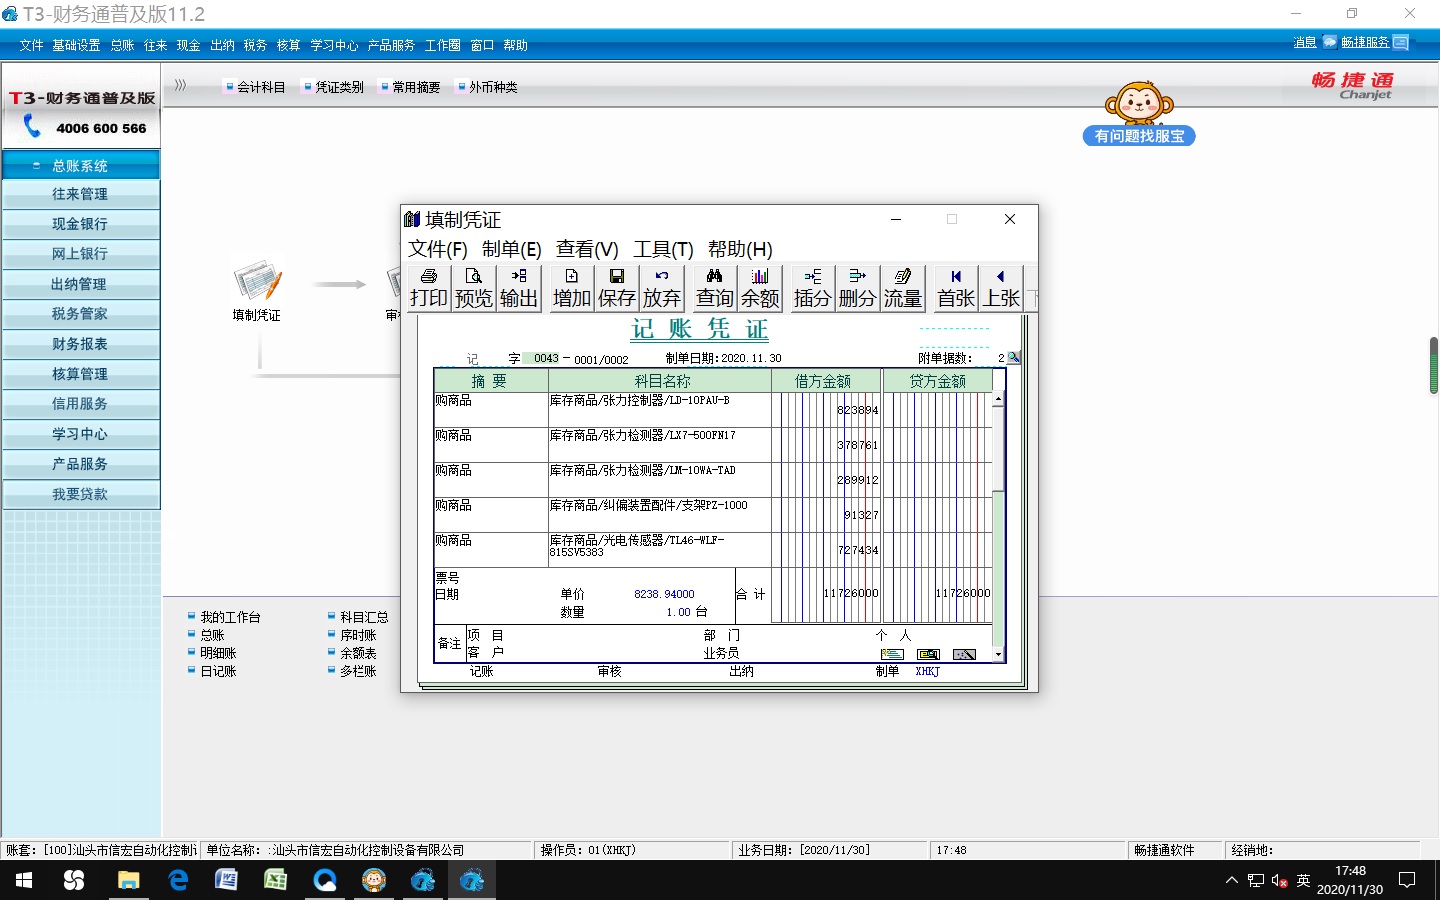
Task: Select account cell 库存商品/张力控制器/LD-10PAU-B
Action: click(x=660, y=409)
